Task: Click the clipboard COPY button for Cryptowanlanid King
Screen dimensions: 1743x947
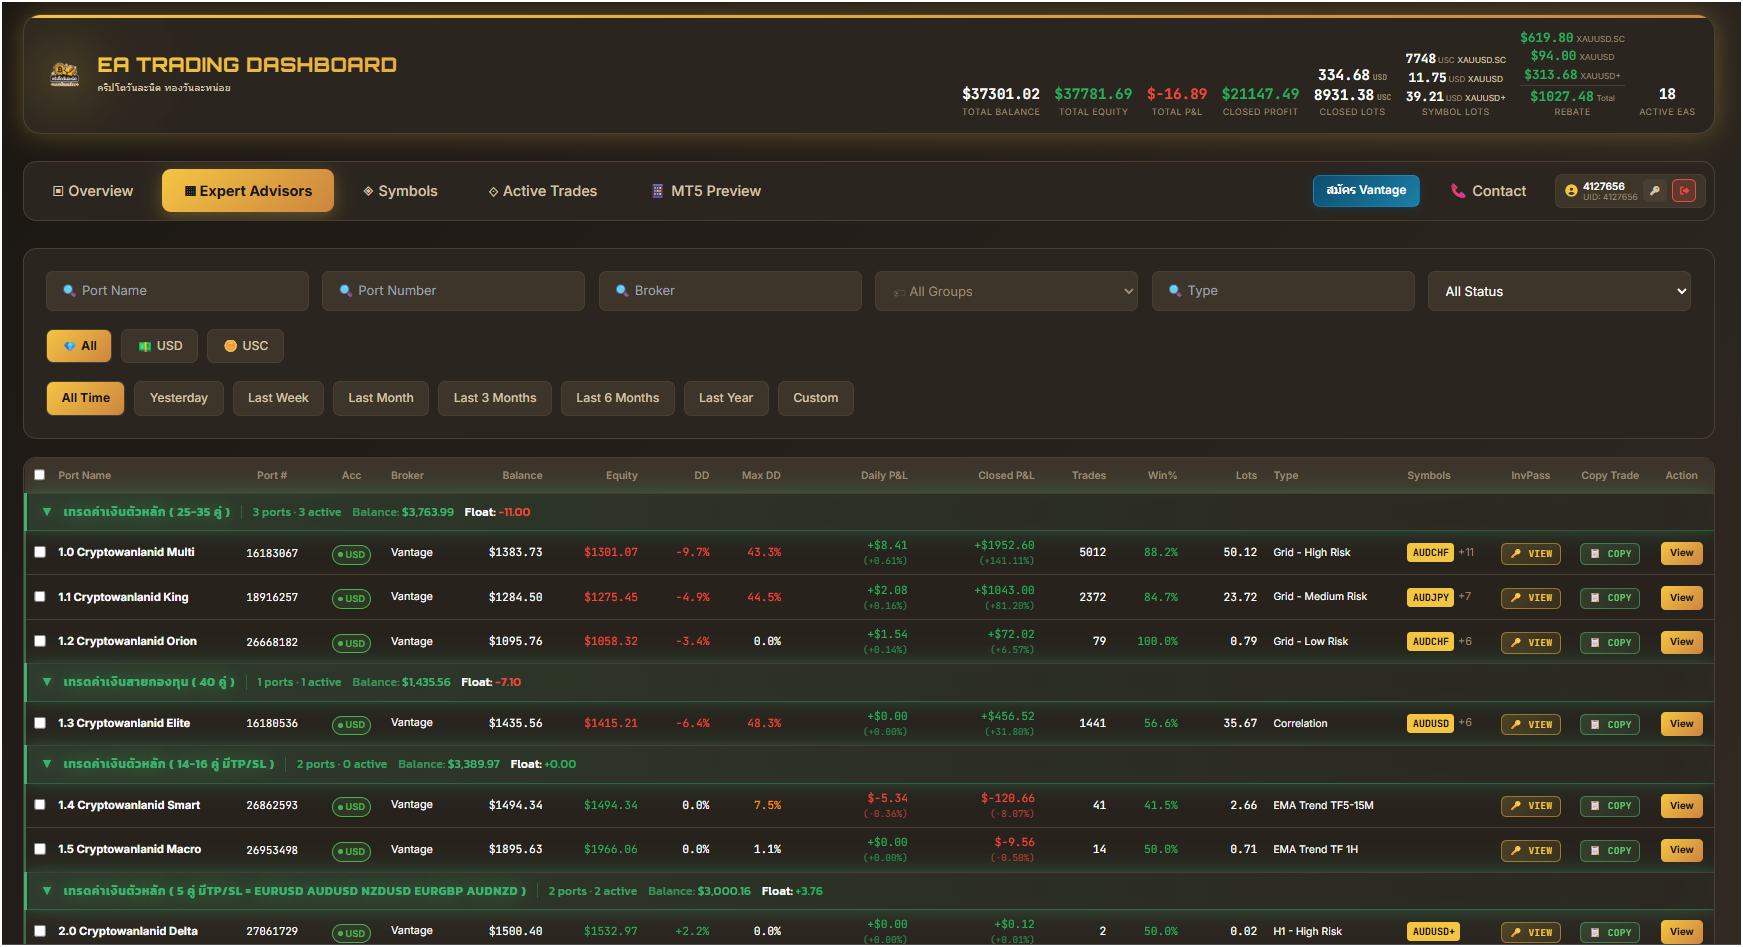Action: 1609,598
